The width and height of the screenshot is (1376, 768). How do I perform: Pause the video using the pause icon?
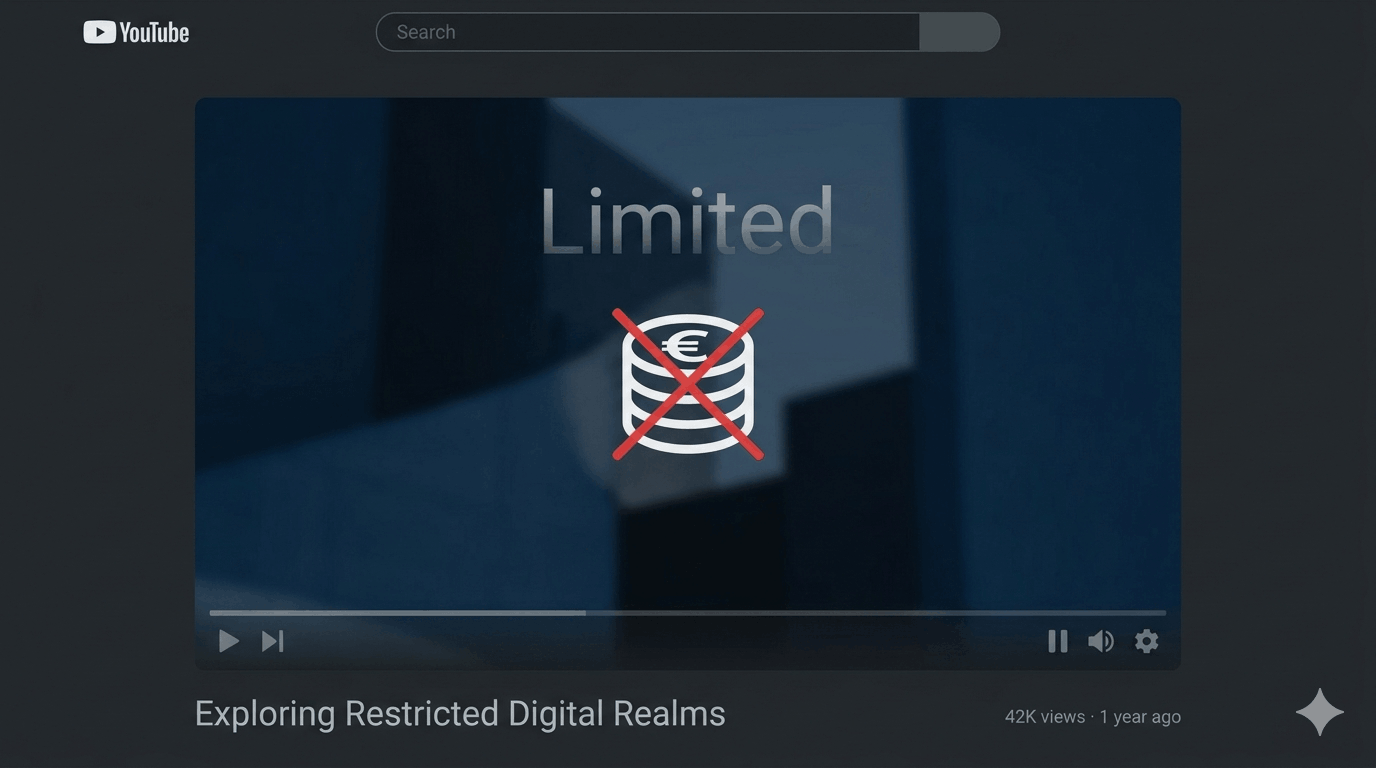coord(1058,641)
